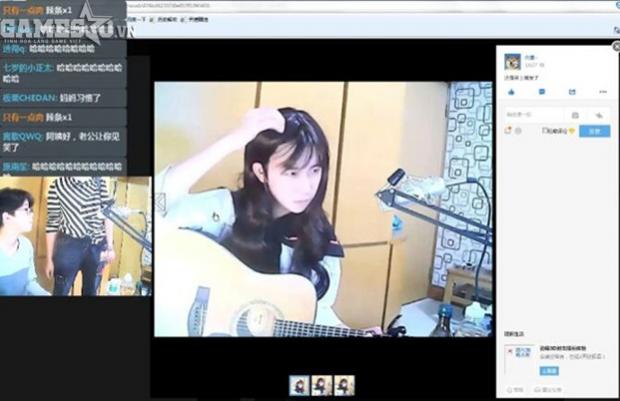
Task: Click the image attach icon beside comment box
Action: [x=575, y=115]
